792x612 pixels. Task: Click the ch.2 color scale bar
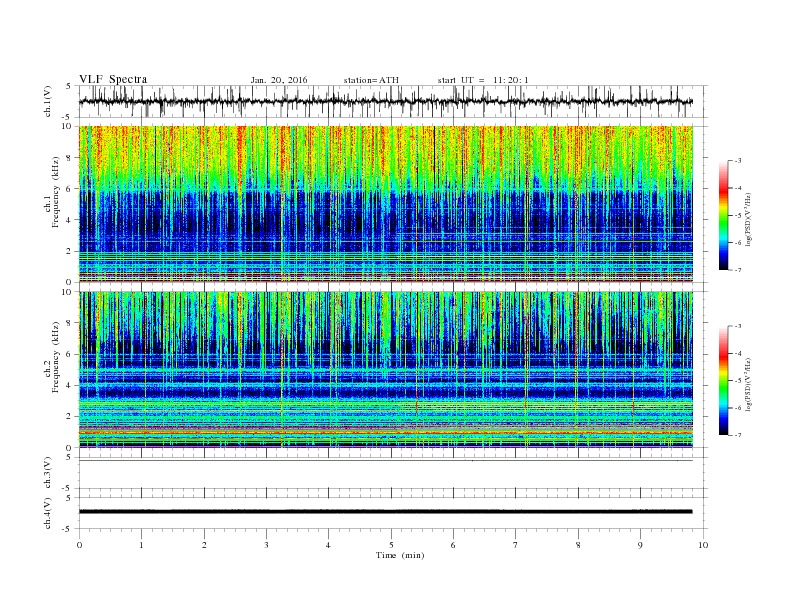click(723, 380)
